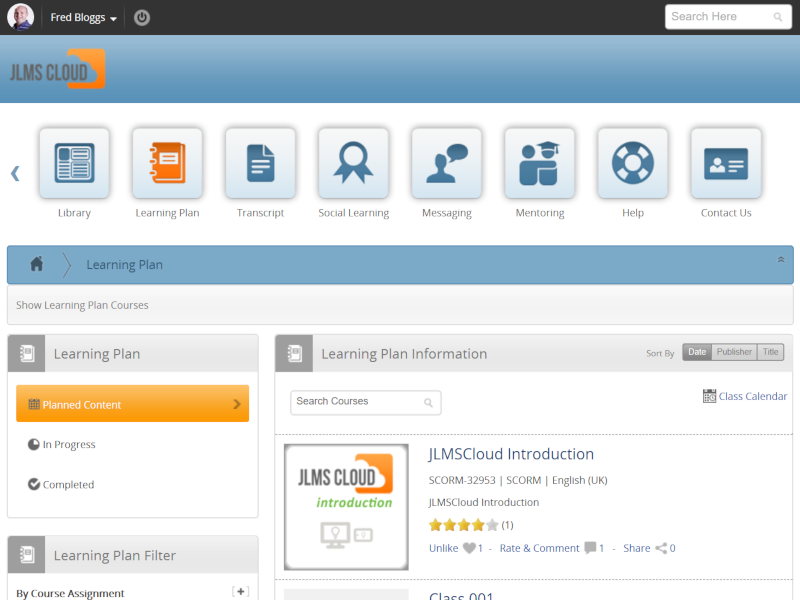Viewport: 800px width, 600px height.
Task: Select In Progress menu item
Action: [62, 444]
